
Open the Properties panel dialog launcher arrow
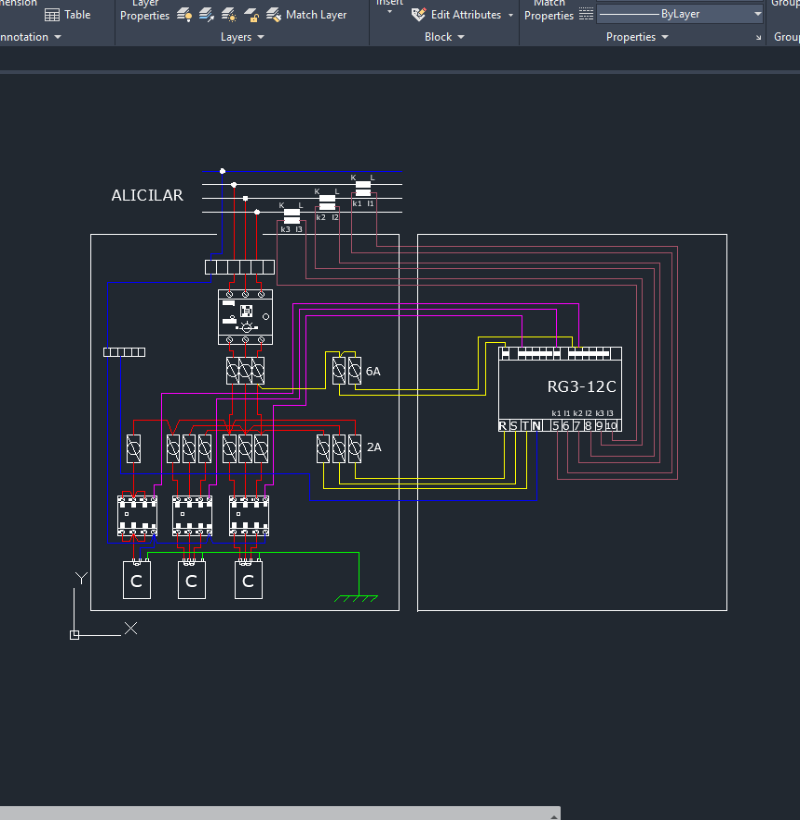[758, 38]
